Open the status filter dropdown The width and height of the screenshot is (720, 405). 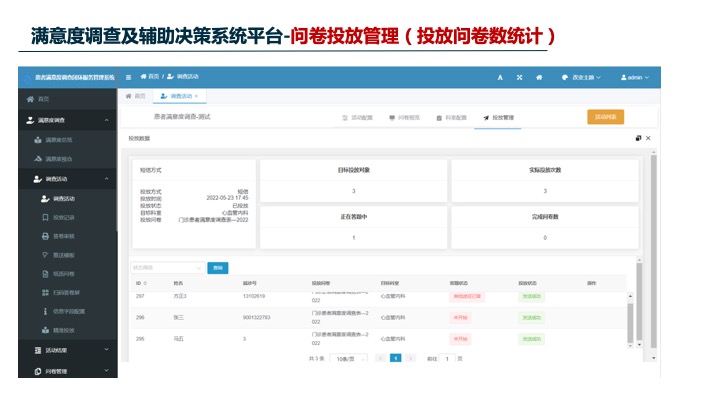click(x=168, y=268)
